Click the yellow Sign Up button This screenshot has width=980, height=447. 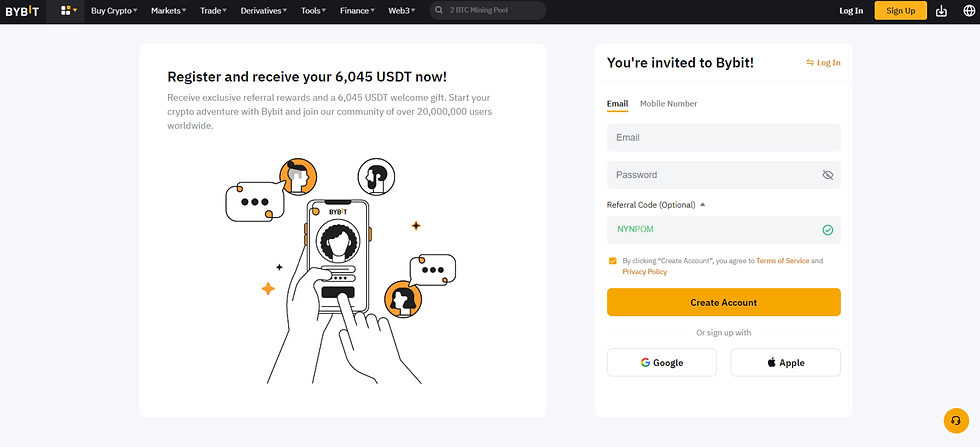pyautogui.click(x=900, y=11)
